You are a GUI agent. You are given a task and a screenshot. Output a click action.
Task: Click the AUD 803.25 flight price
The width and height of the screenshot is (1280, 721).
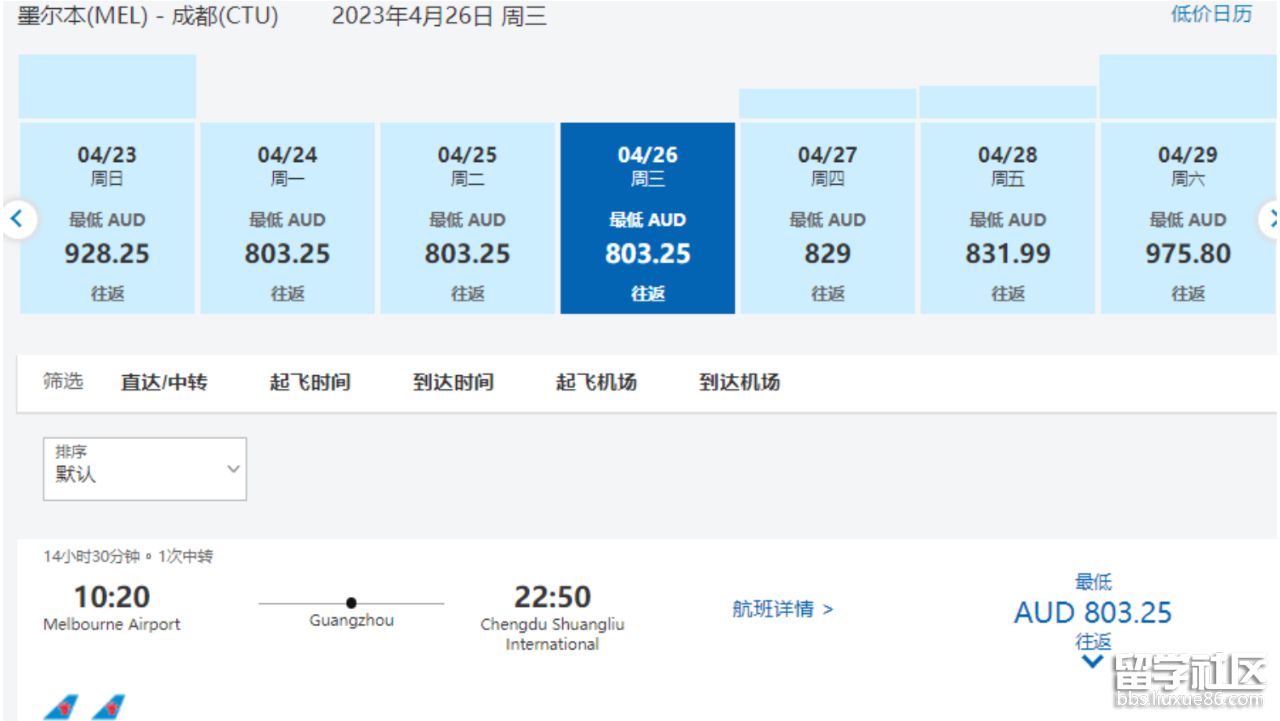1092,612
